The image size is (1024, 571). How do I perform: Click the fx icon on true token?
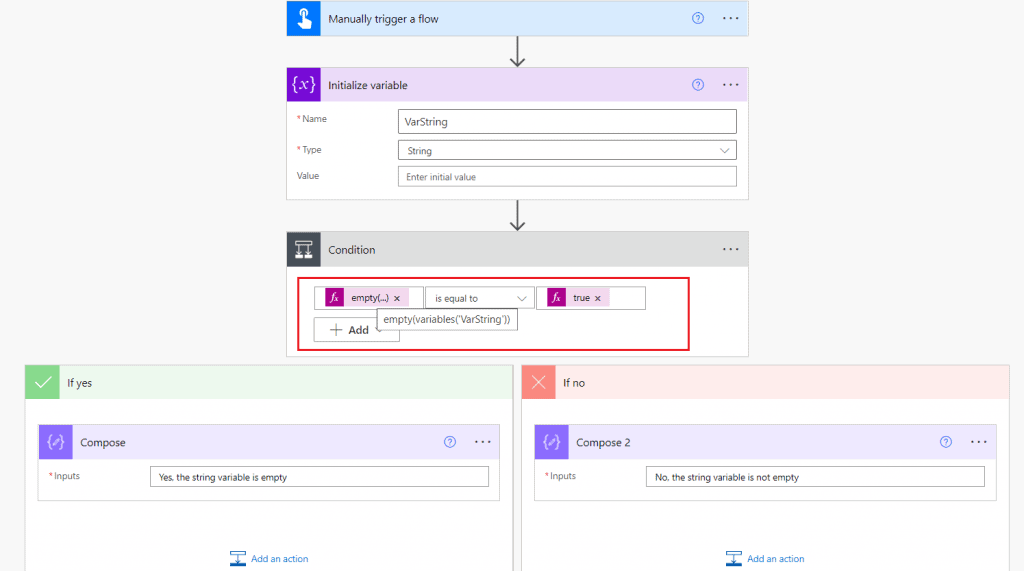click(x=556, y=298)
